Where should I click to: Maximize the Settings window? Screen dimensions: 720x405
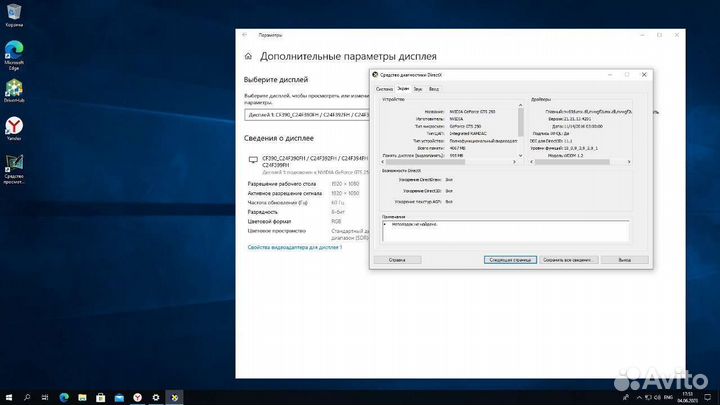point(659,35)
